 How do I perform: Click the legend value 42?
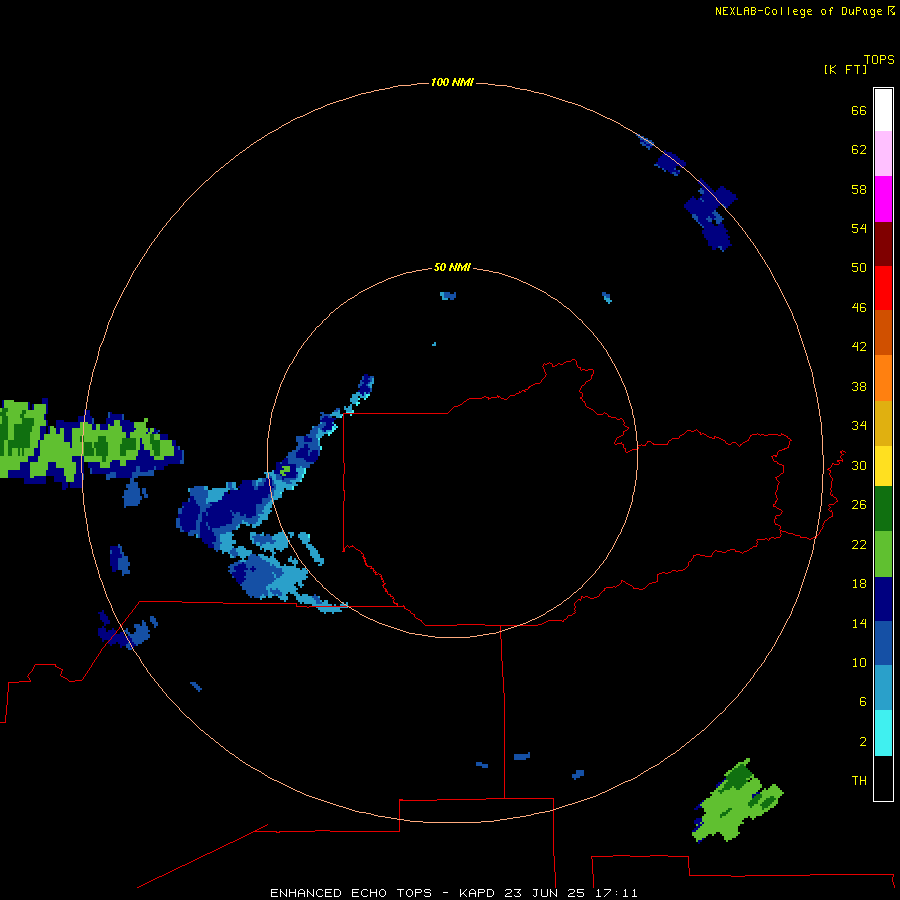point(859,347)
